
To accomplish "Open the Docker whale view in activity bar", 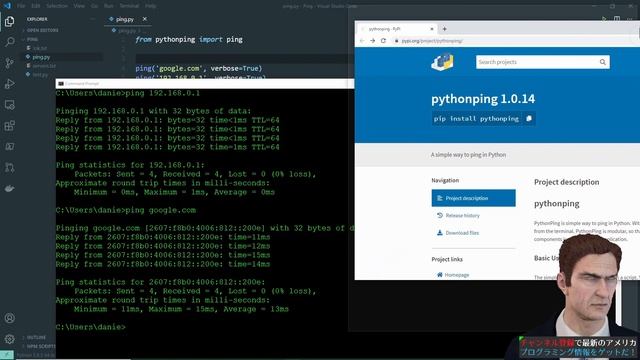I will tap(9, 189).
